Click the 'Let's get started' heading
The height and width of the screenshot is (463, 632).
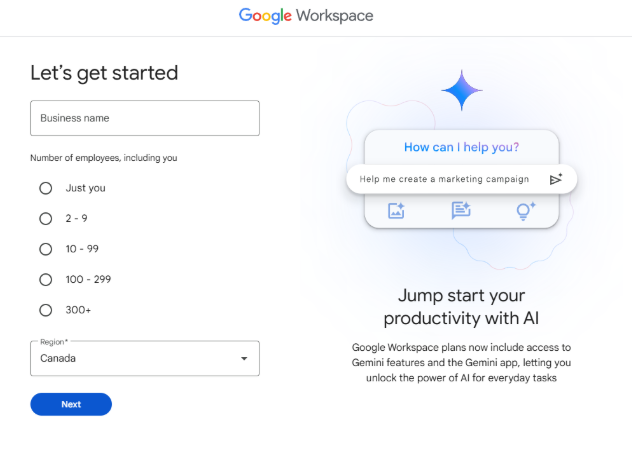tap(104, 73)
